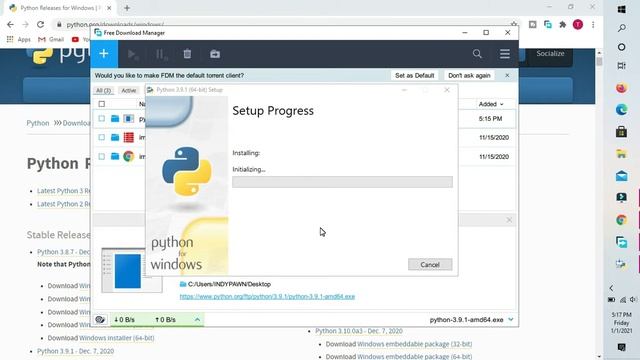The height and width of the screenshot is (360, 640).
Task: Open Task View on taskbar
Action: 622,66
